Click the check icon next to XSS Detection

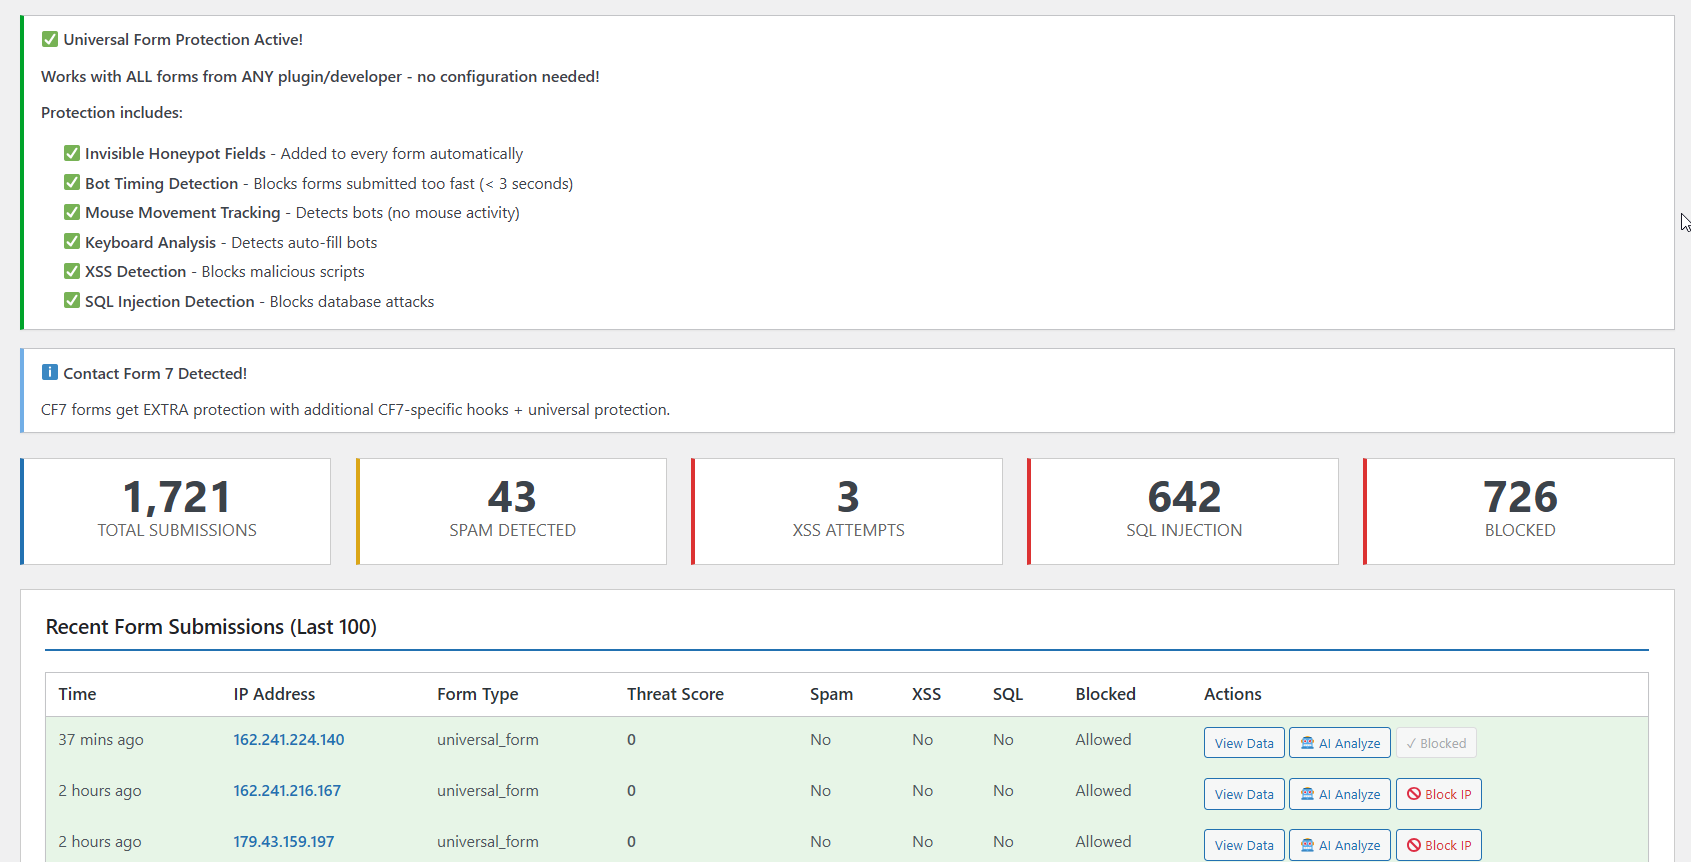click(72, 271)
